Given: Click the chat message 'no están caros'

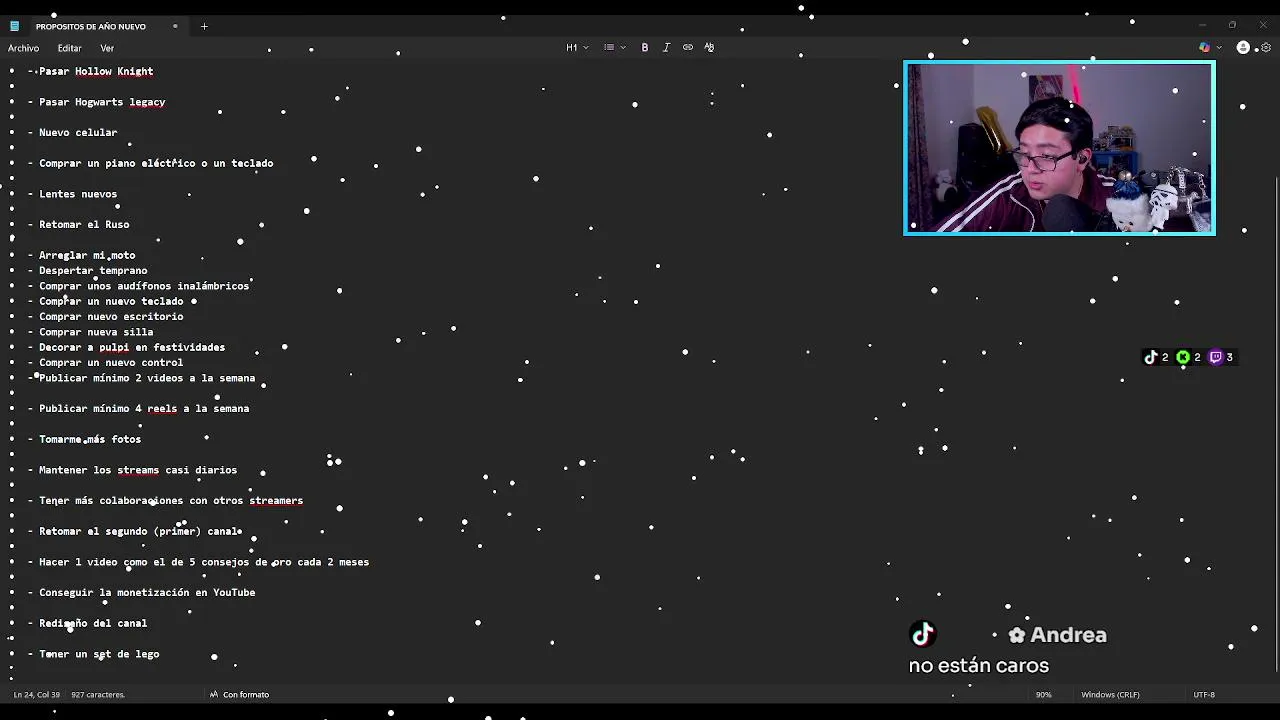Looking at the screenshot, I should (979, 665).
